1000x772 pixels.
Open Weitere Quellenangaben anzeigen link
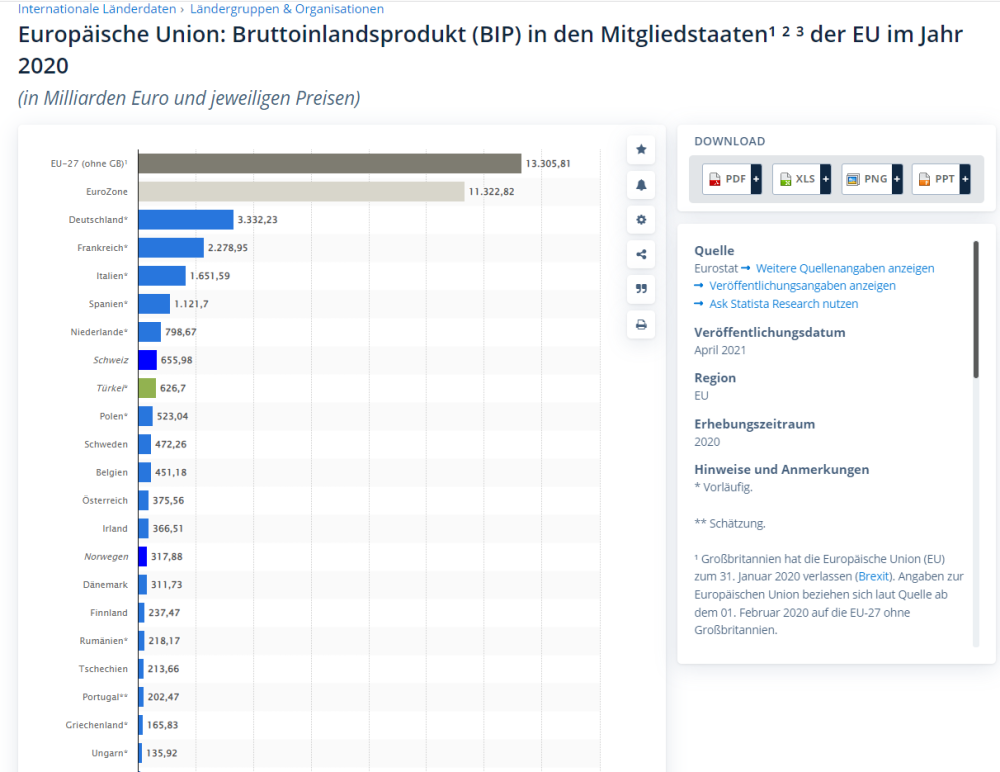coord(845,268)
